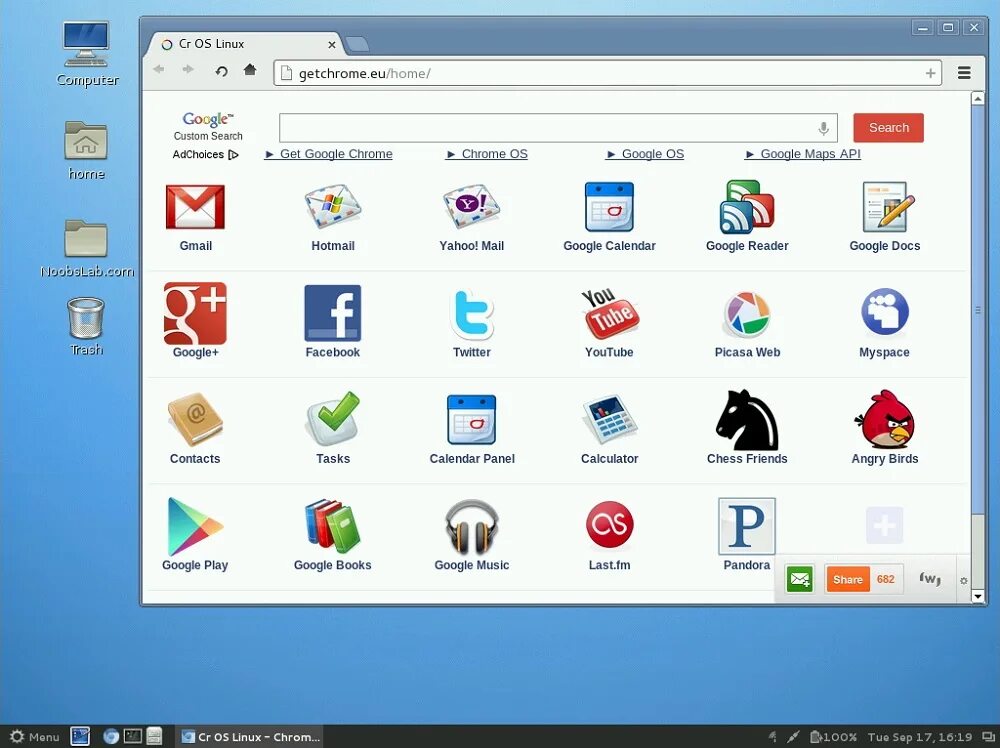
Task: Open the Google Play icon
Action: click(x=195, y=526)
